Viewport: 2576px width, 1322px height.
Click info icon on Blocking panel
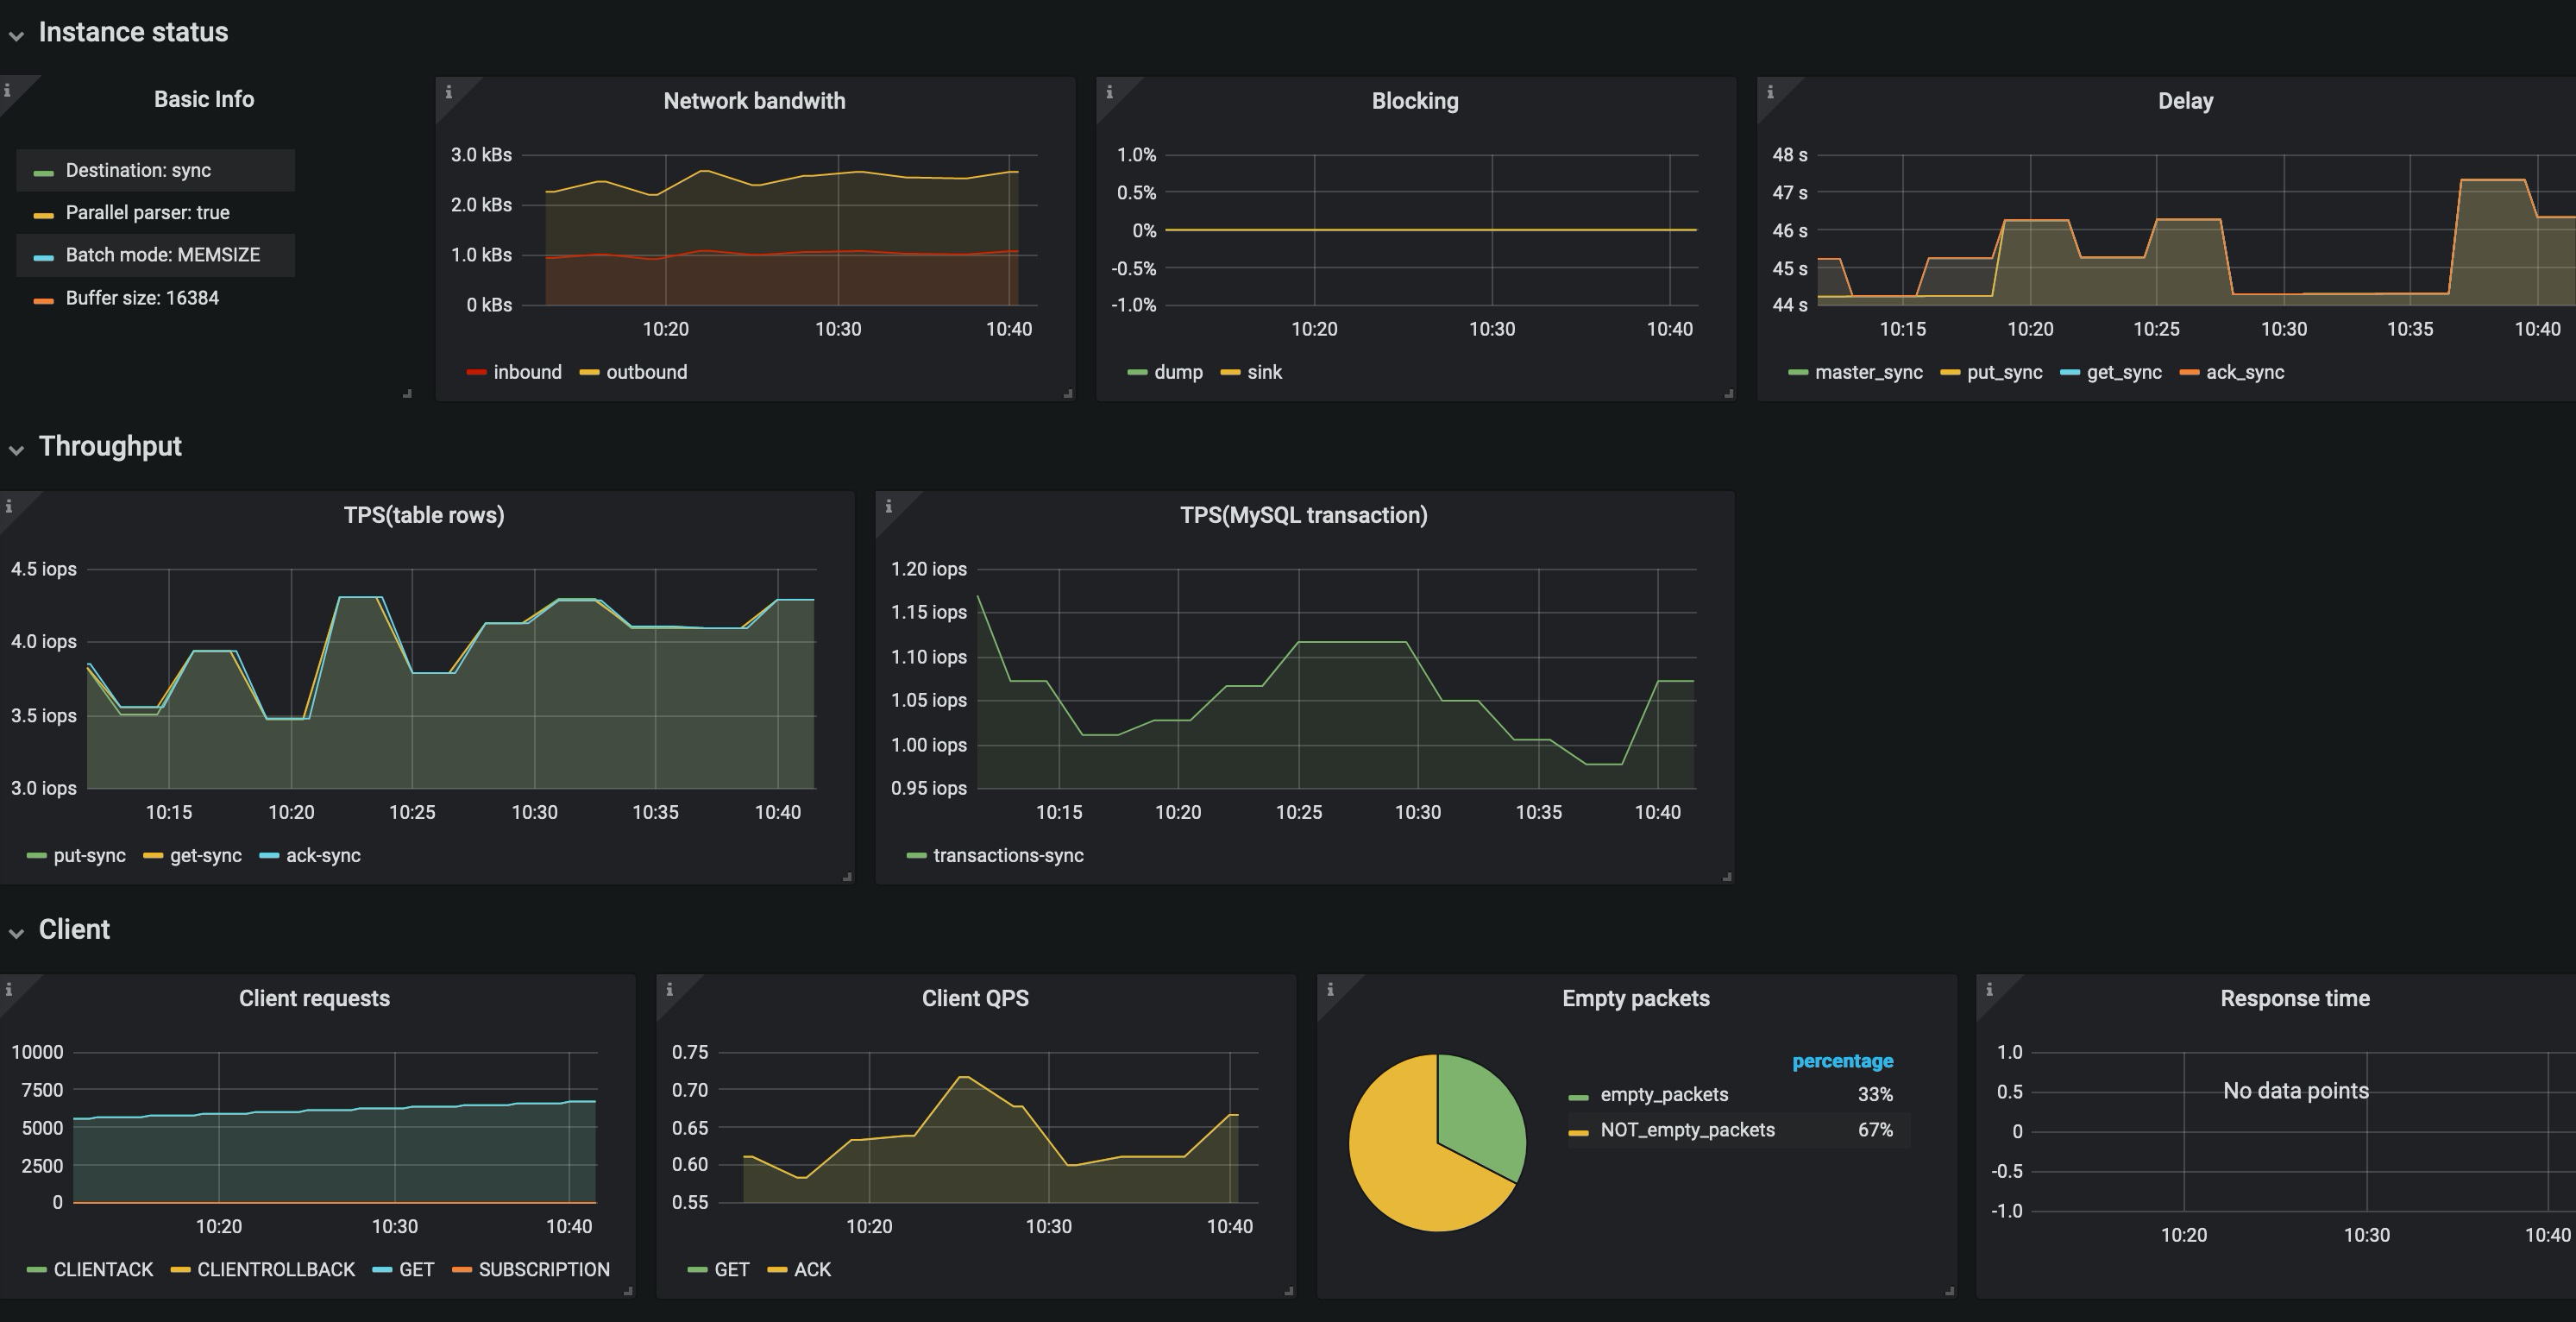(x=1109, y=92)
